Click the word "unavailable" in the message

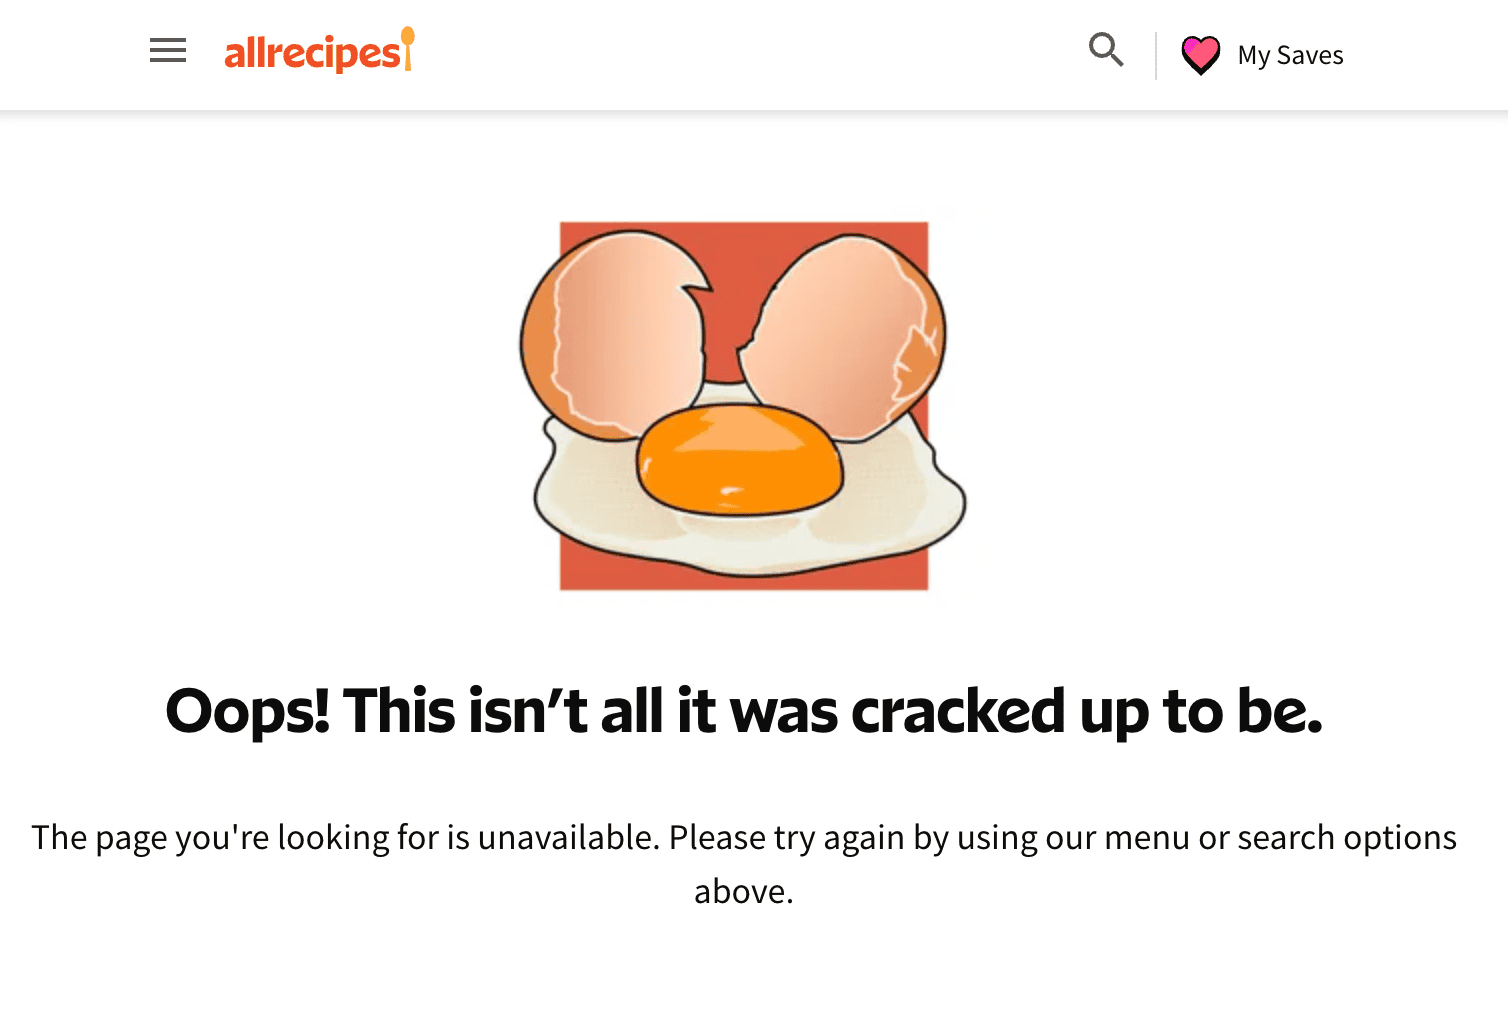point(566,837)
